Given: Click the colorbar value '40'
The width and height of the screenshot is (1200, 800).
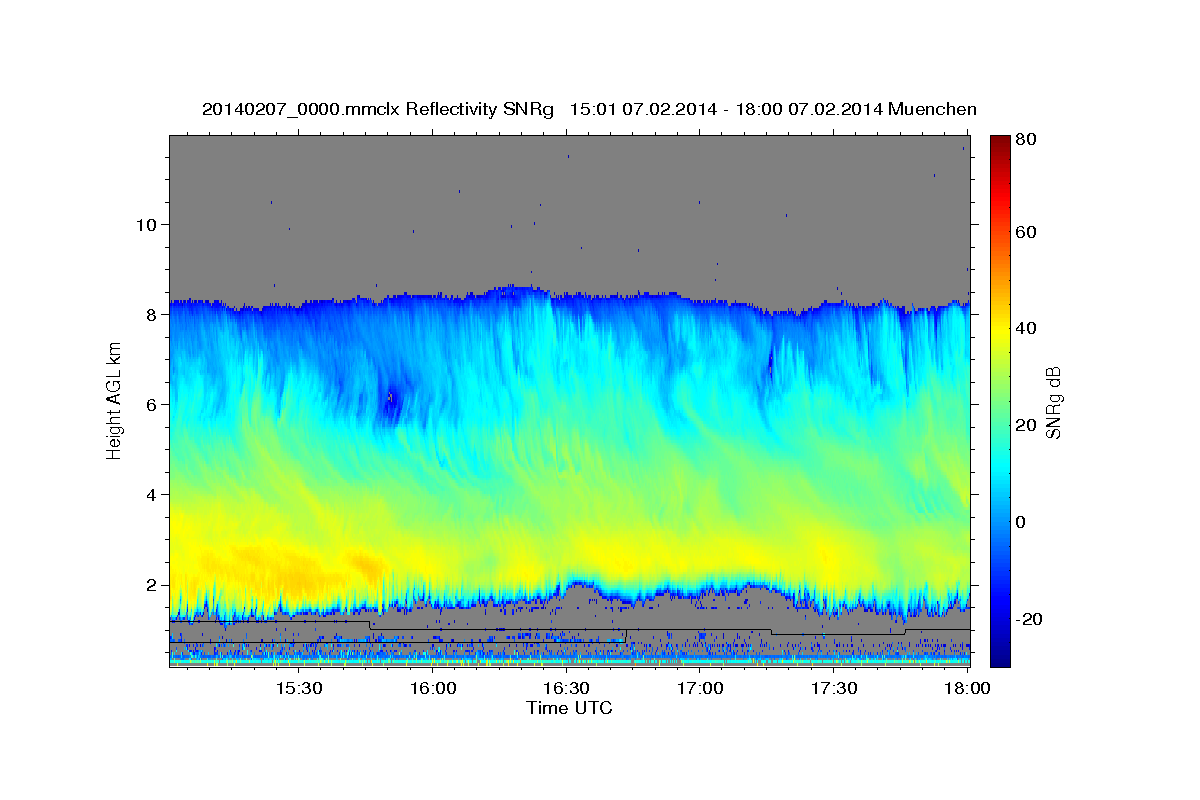Looking at the screenshot, I should pyautogui.click(x=1025, y=328).
